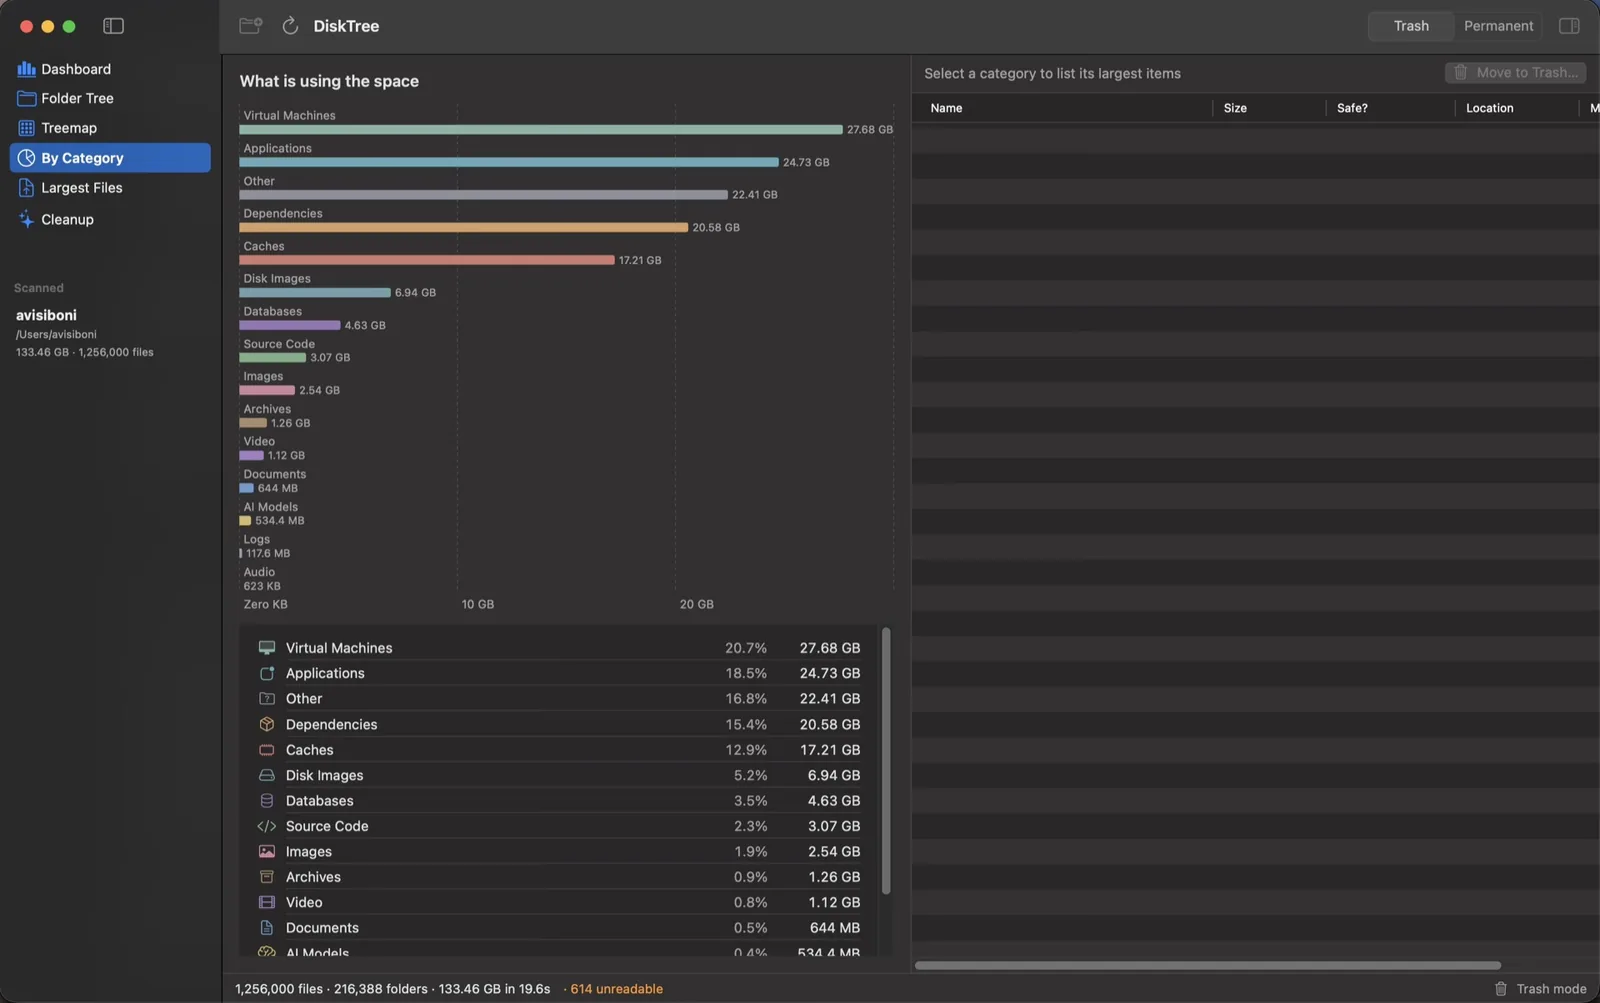
Task: Toggle the right inspector panel icon
Action: [1569, 26]
